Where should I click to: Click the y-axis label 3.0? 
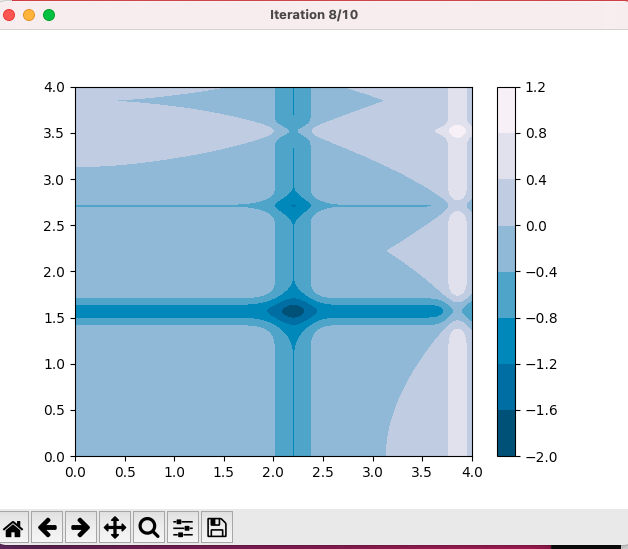[54, 180]
